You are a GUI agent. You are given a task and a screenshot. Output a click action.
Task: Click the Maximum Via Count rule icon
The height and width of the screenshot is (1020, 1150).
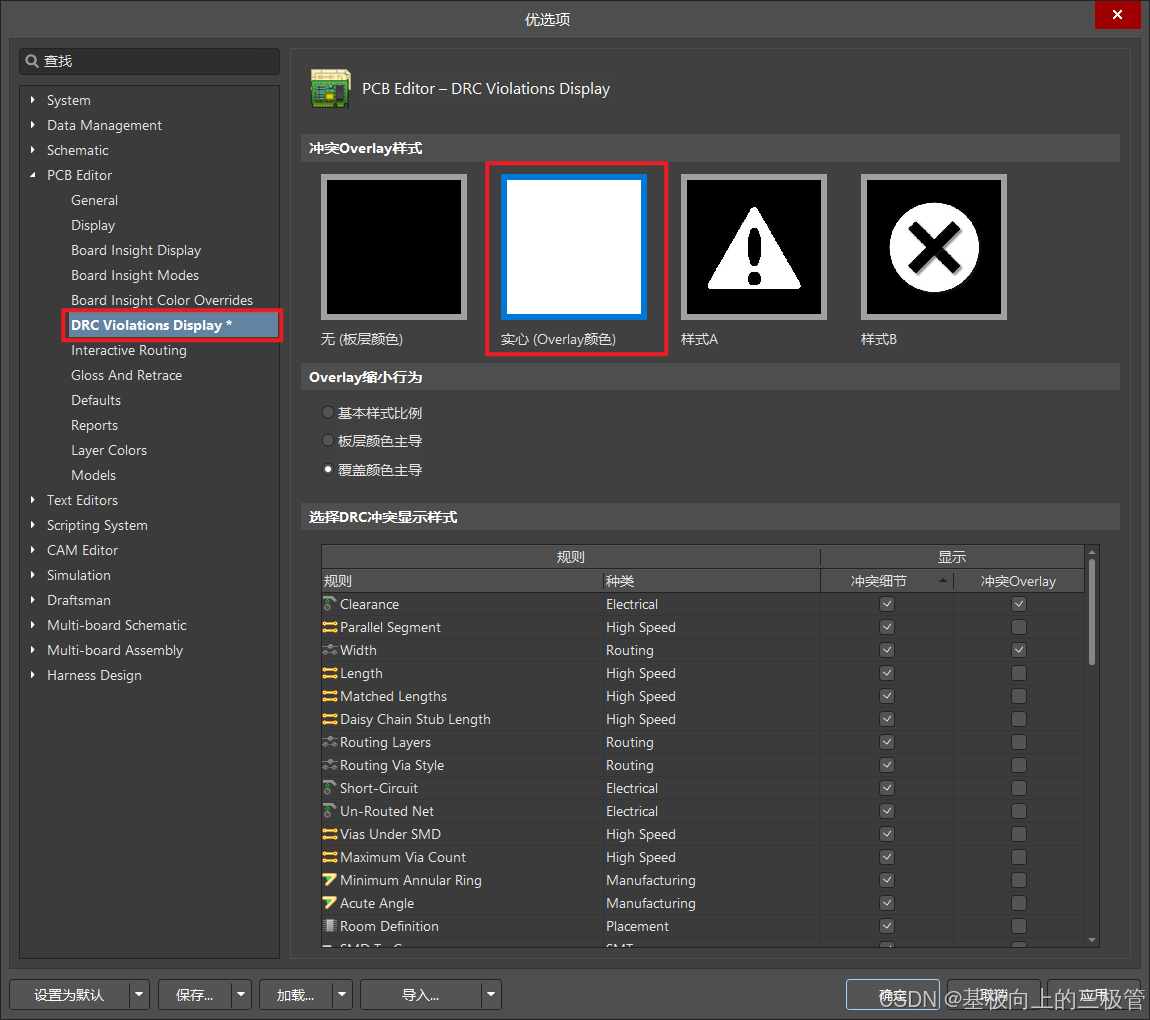[x=330, y=857]
